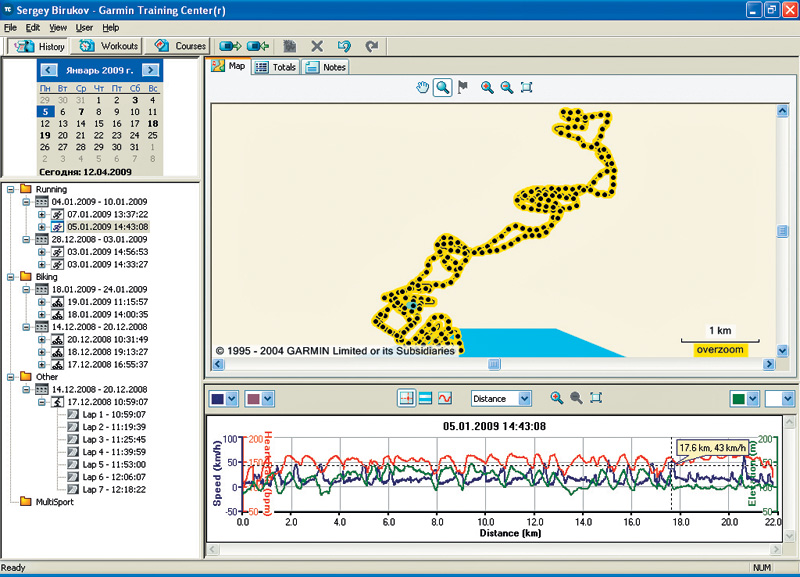Zoom in on the map

click(487, 87)
